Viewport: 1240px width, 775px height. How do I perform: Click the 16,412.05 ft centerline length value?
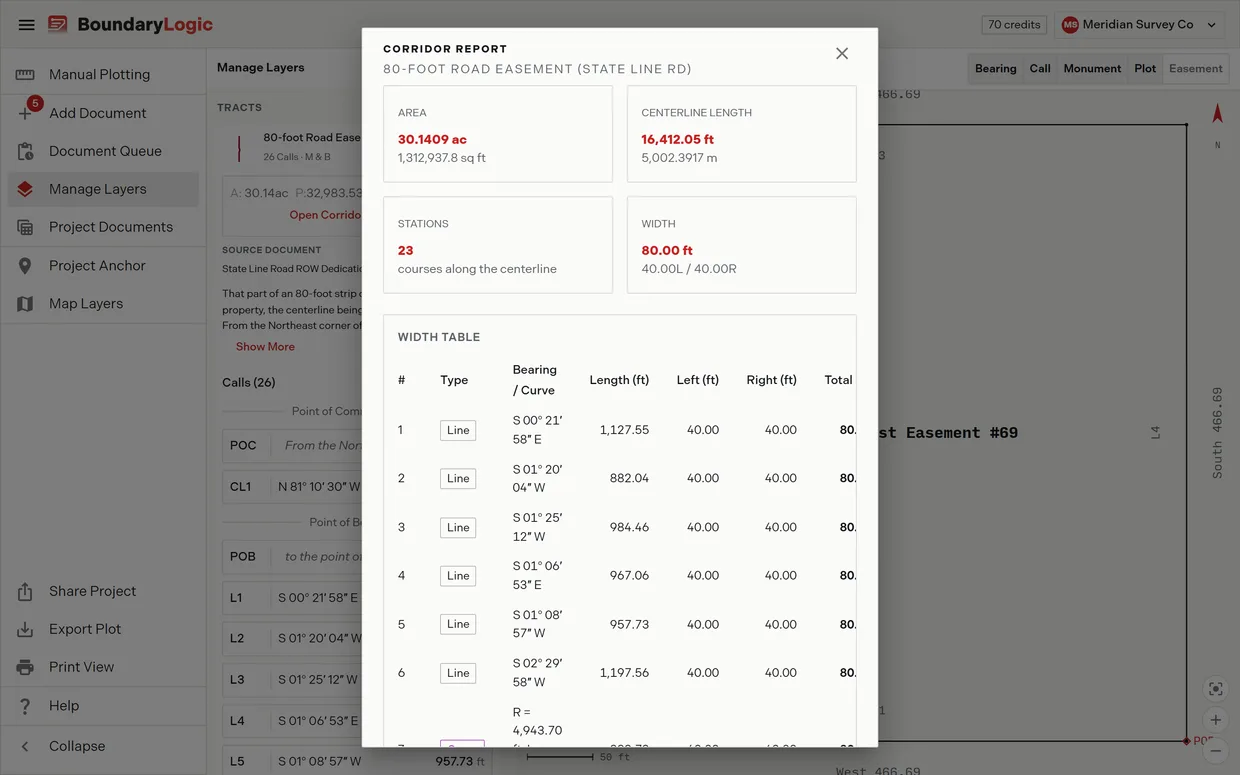click(678, 140)
